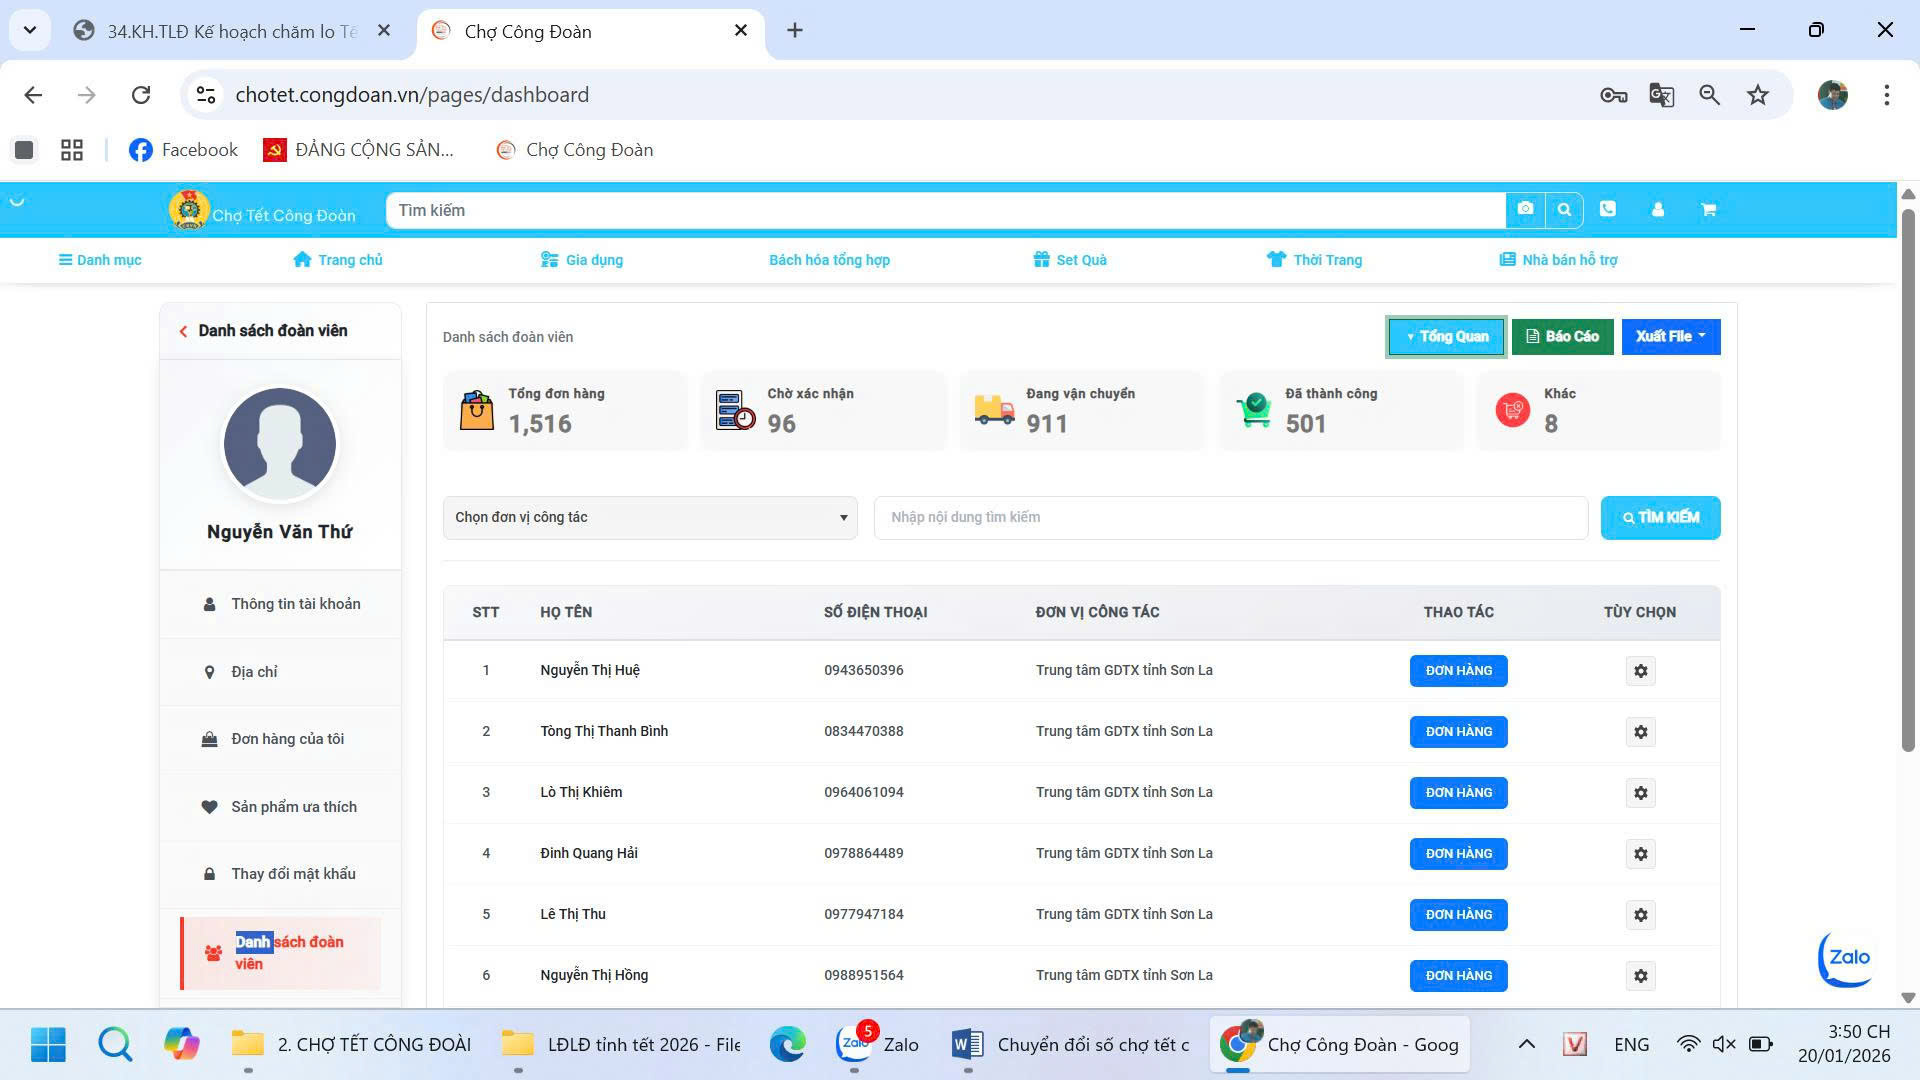Click the Nhập nội dung tìm kiếm field
The height and width of the screenshot is (1080, 1920).
coord(1230,517)
